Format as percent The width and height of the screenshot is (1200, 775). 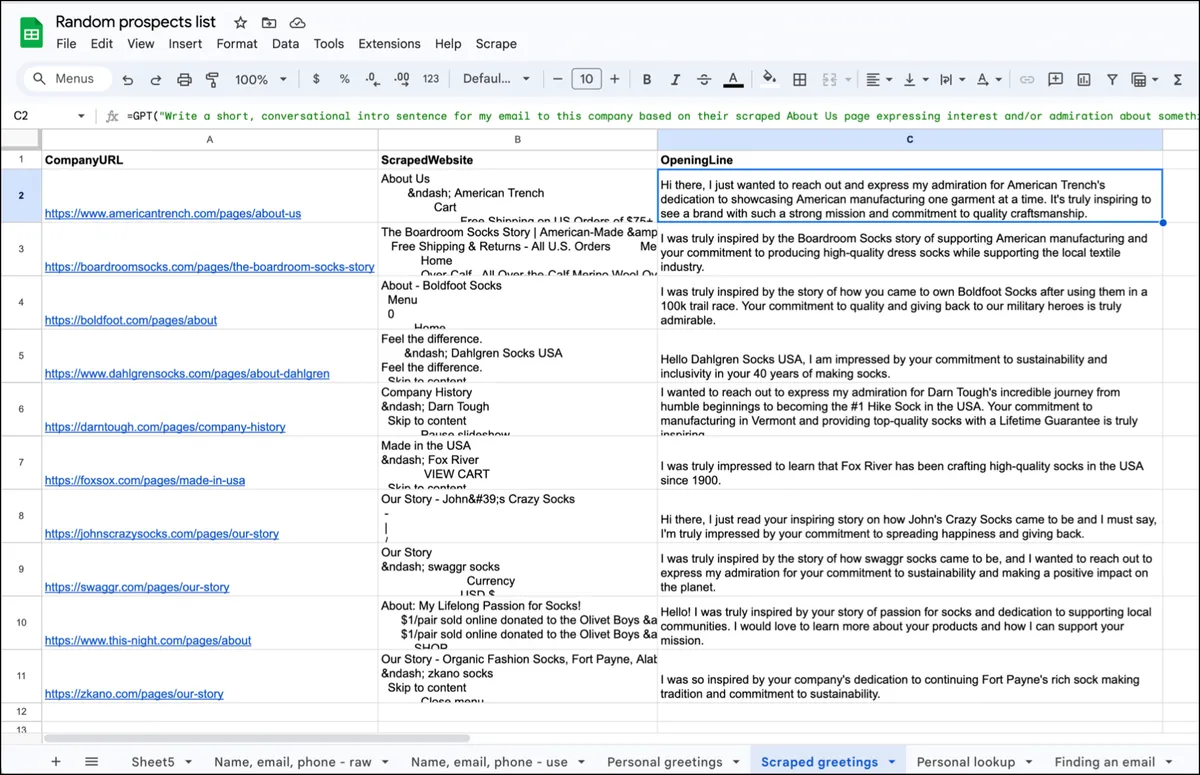coord(344,79)
